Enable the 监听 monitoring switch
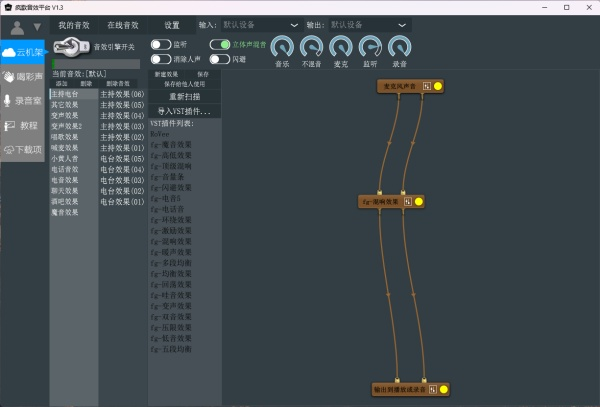 (160, 45)
